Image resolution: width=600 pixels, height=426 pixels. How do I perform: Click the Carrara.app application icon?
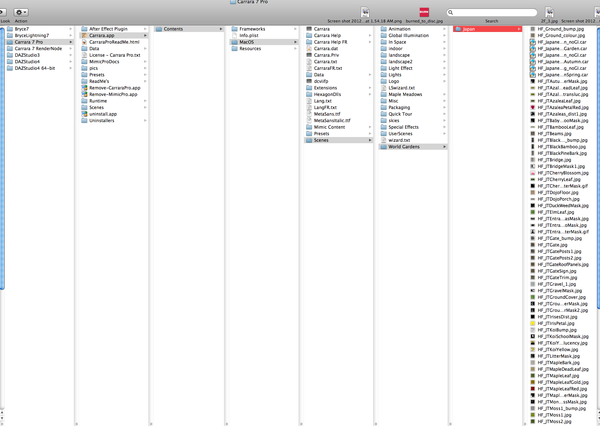point(85,35)
